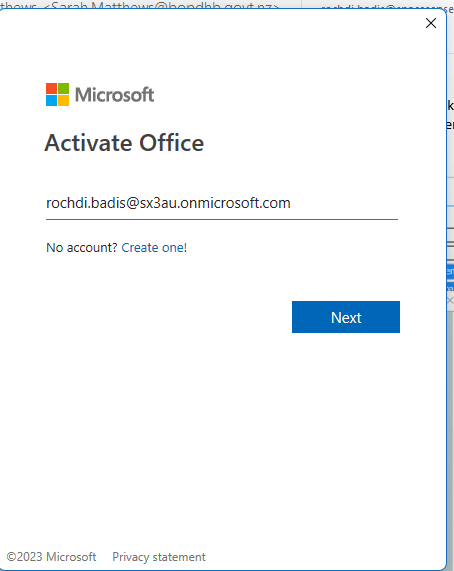Click the Microsoft four-square logo
This screenshot has height=571, width=454.
pos(57,94)
